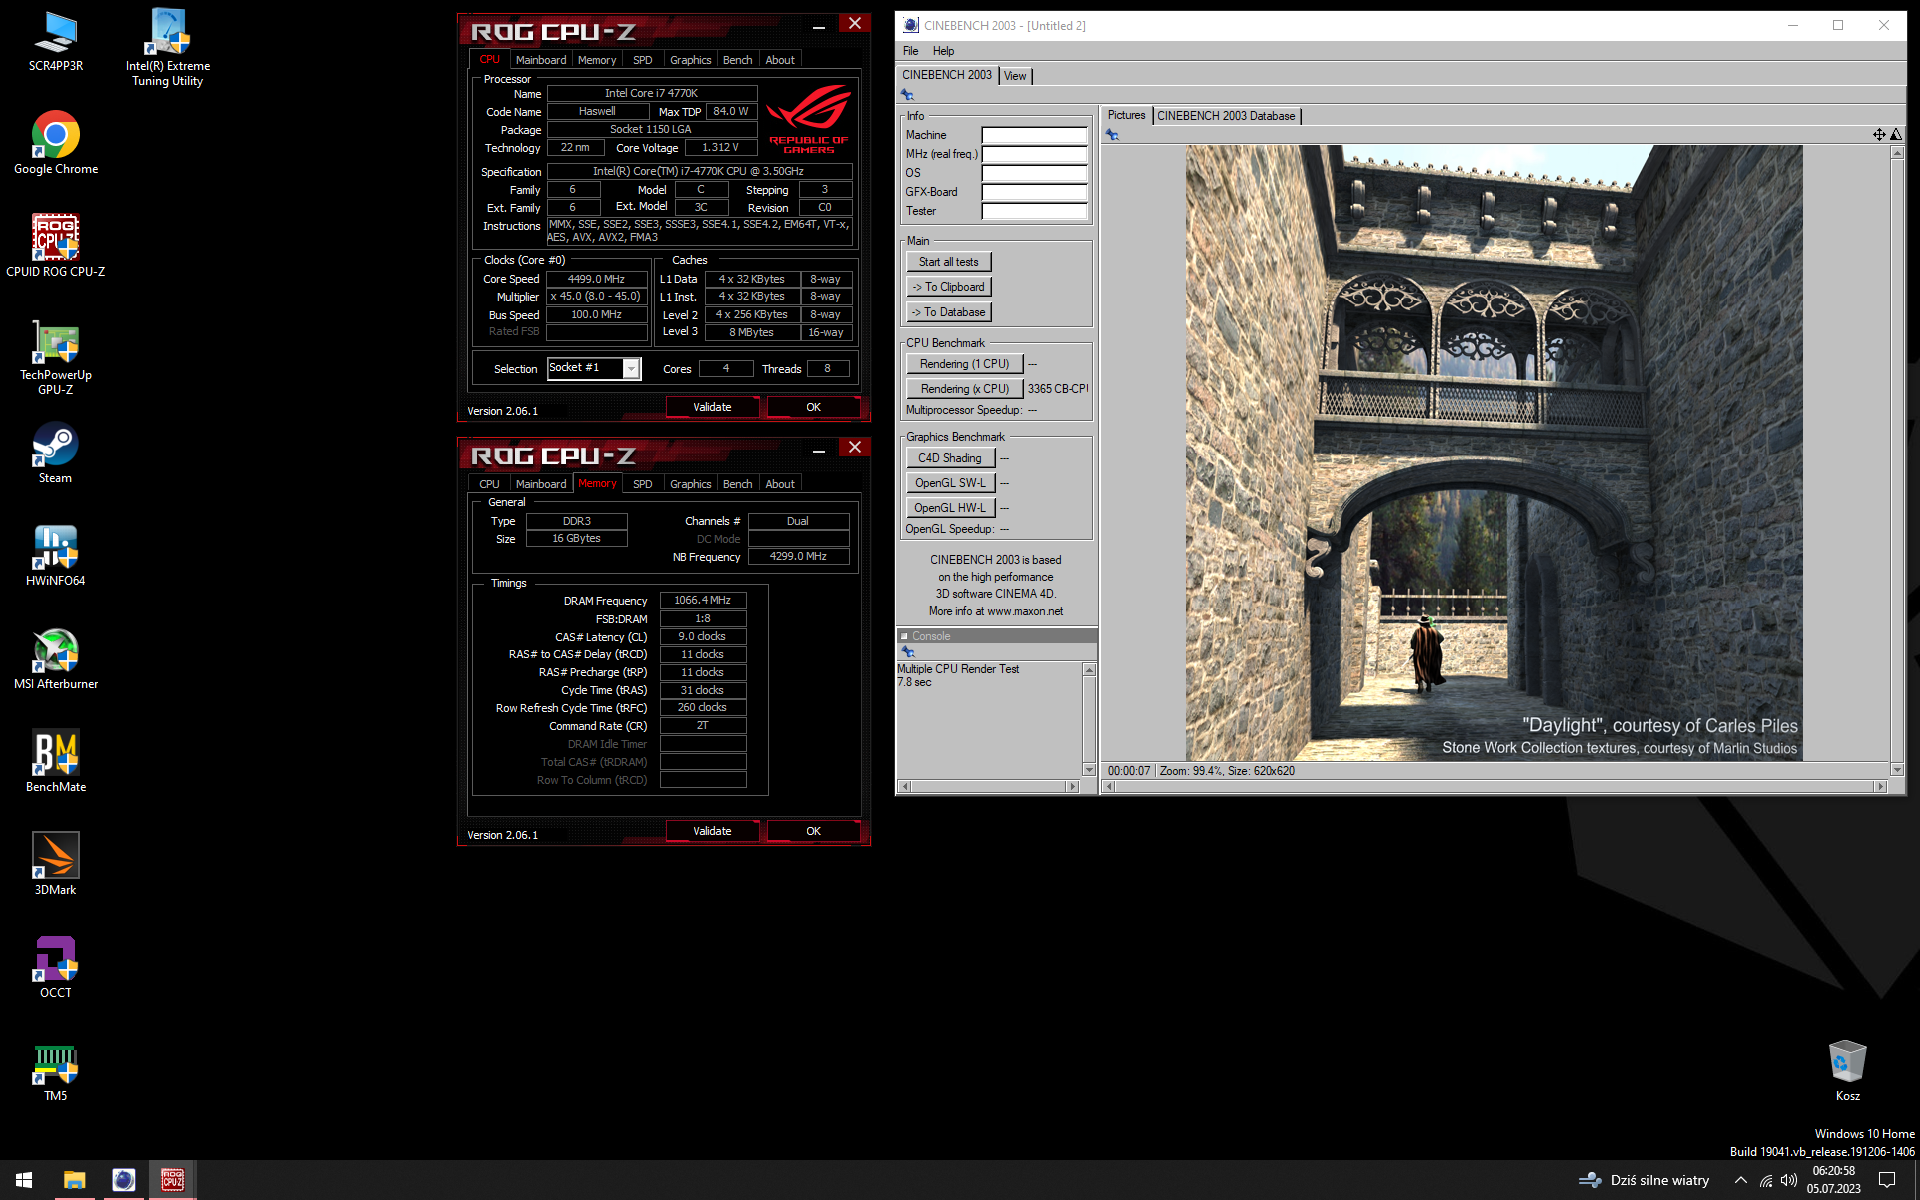Click pin icon in Pictures panel
Viewport: 1920px width, 1200px height.
pyautogui.click(x=1112, y=134)
